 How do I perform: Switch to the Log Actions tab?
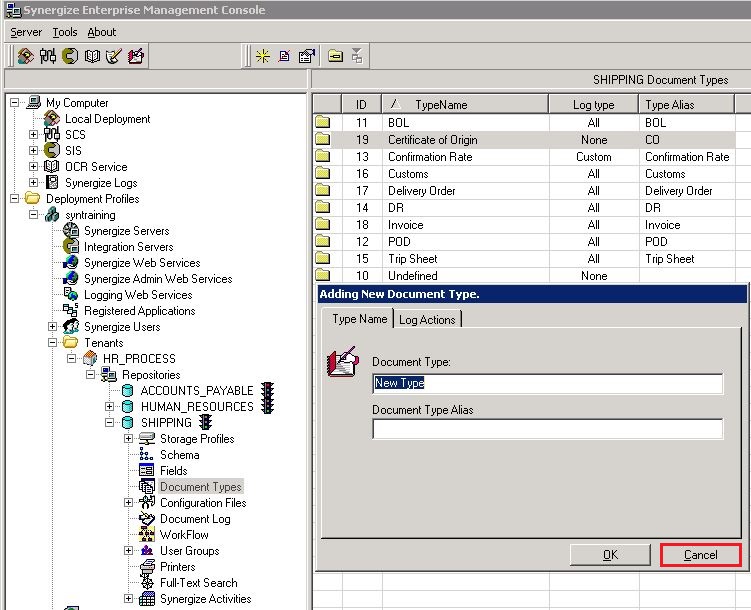[427, 319]
